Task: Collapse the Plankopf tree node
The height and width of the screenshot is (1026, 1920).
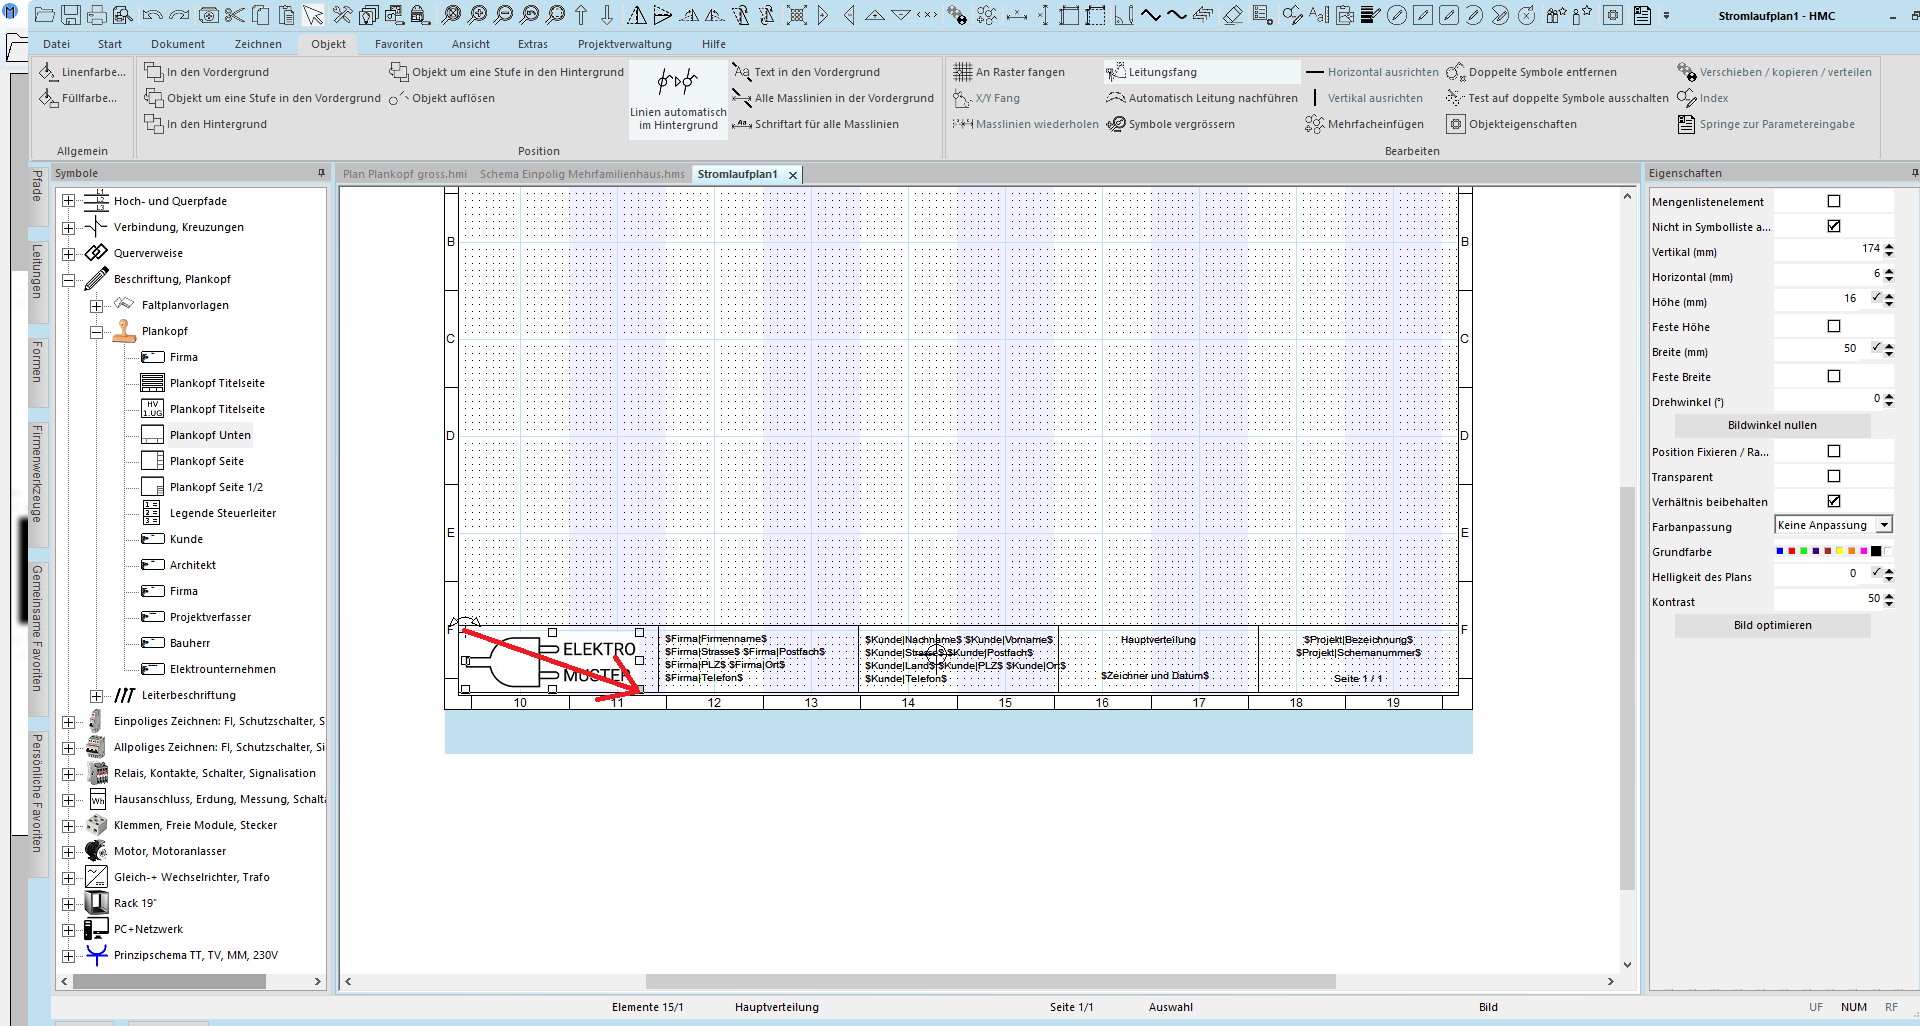Action: click(x=97, y=332)
